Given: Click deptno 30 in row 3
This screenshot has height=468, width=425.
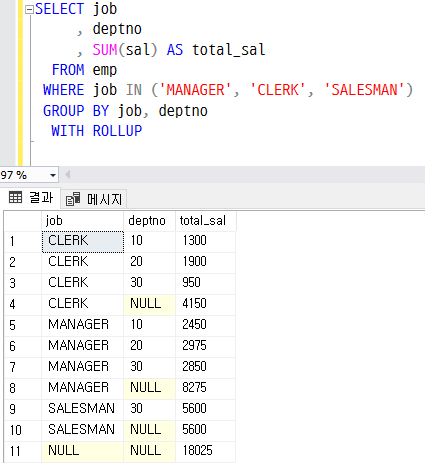Looking at the screenshot, I should click(x=149, y=283).
